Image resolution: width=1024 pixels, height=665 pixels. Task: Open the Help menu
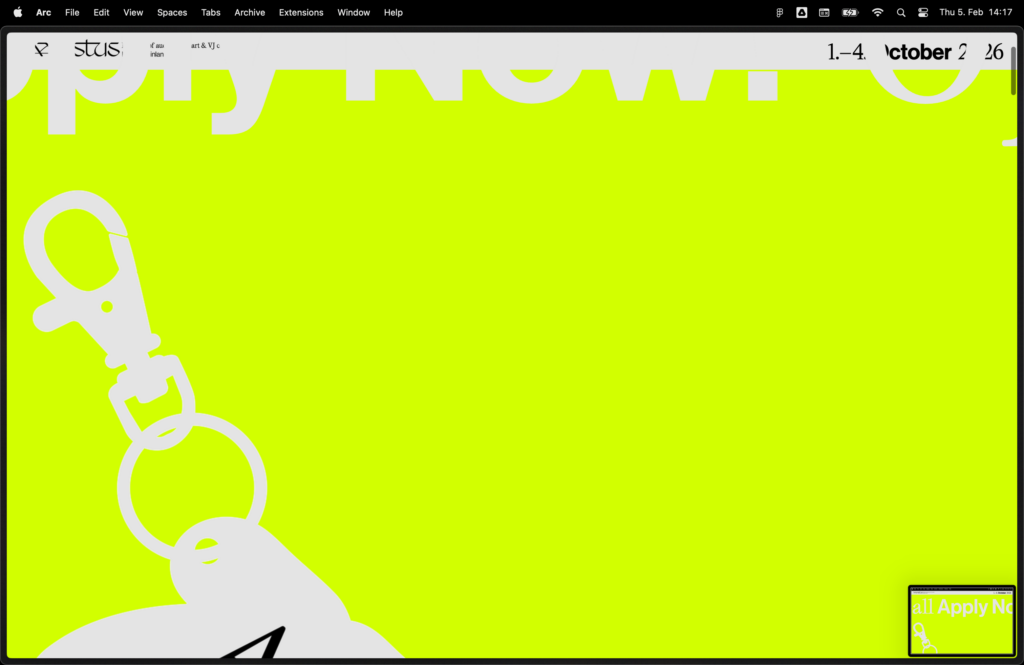(x=393, y=12)
